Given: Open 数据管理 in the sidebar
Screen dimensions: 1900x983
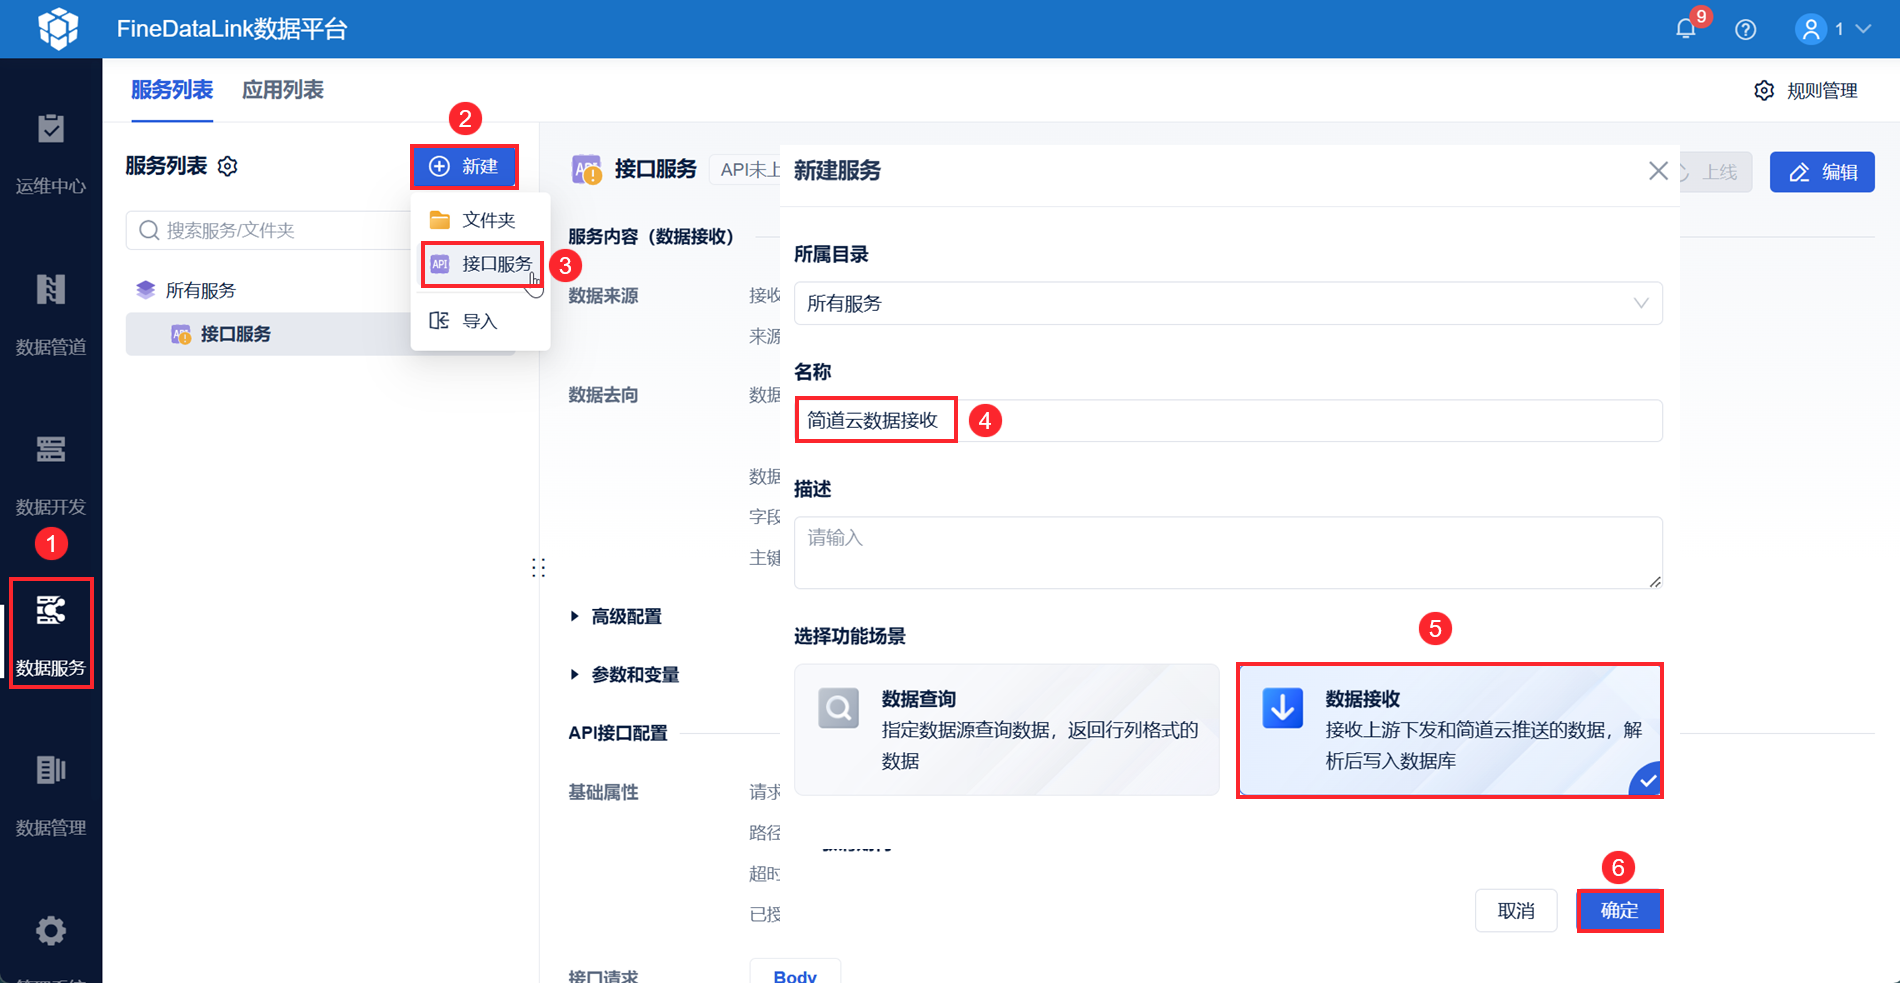Looking at the screenshot, I should pos(51,796).
